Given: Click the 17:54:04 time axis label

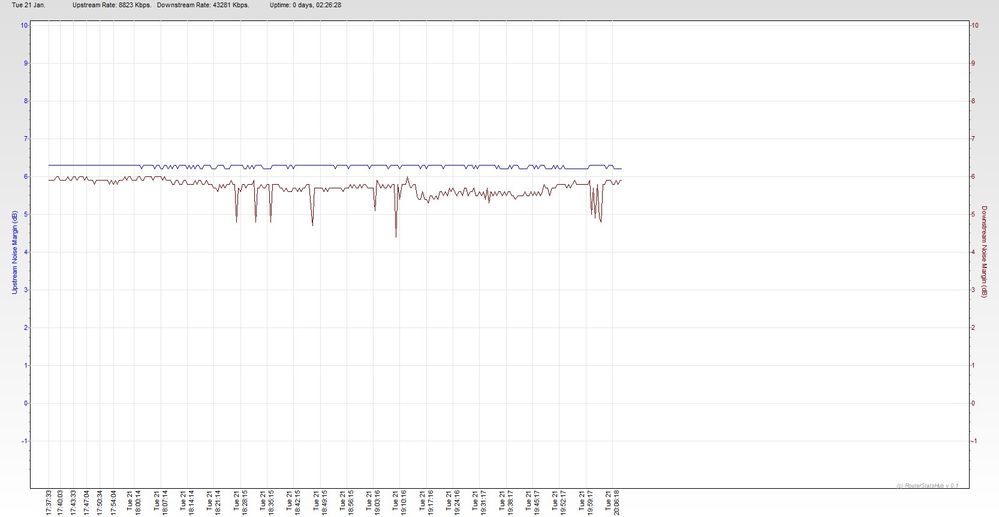Looking at the screenshot, I should pos(114,503).
